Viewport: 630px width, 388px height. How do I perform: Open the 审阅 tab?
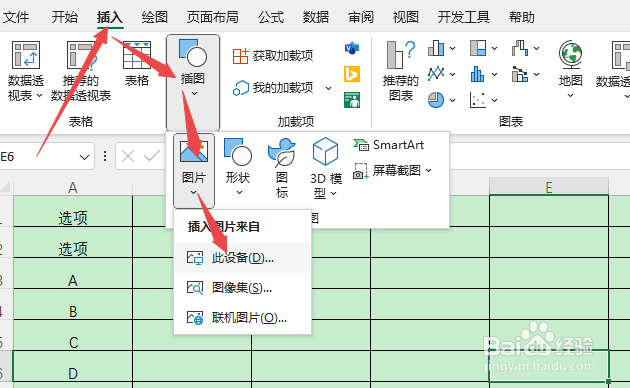(361, 17)
